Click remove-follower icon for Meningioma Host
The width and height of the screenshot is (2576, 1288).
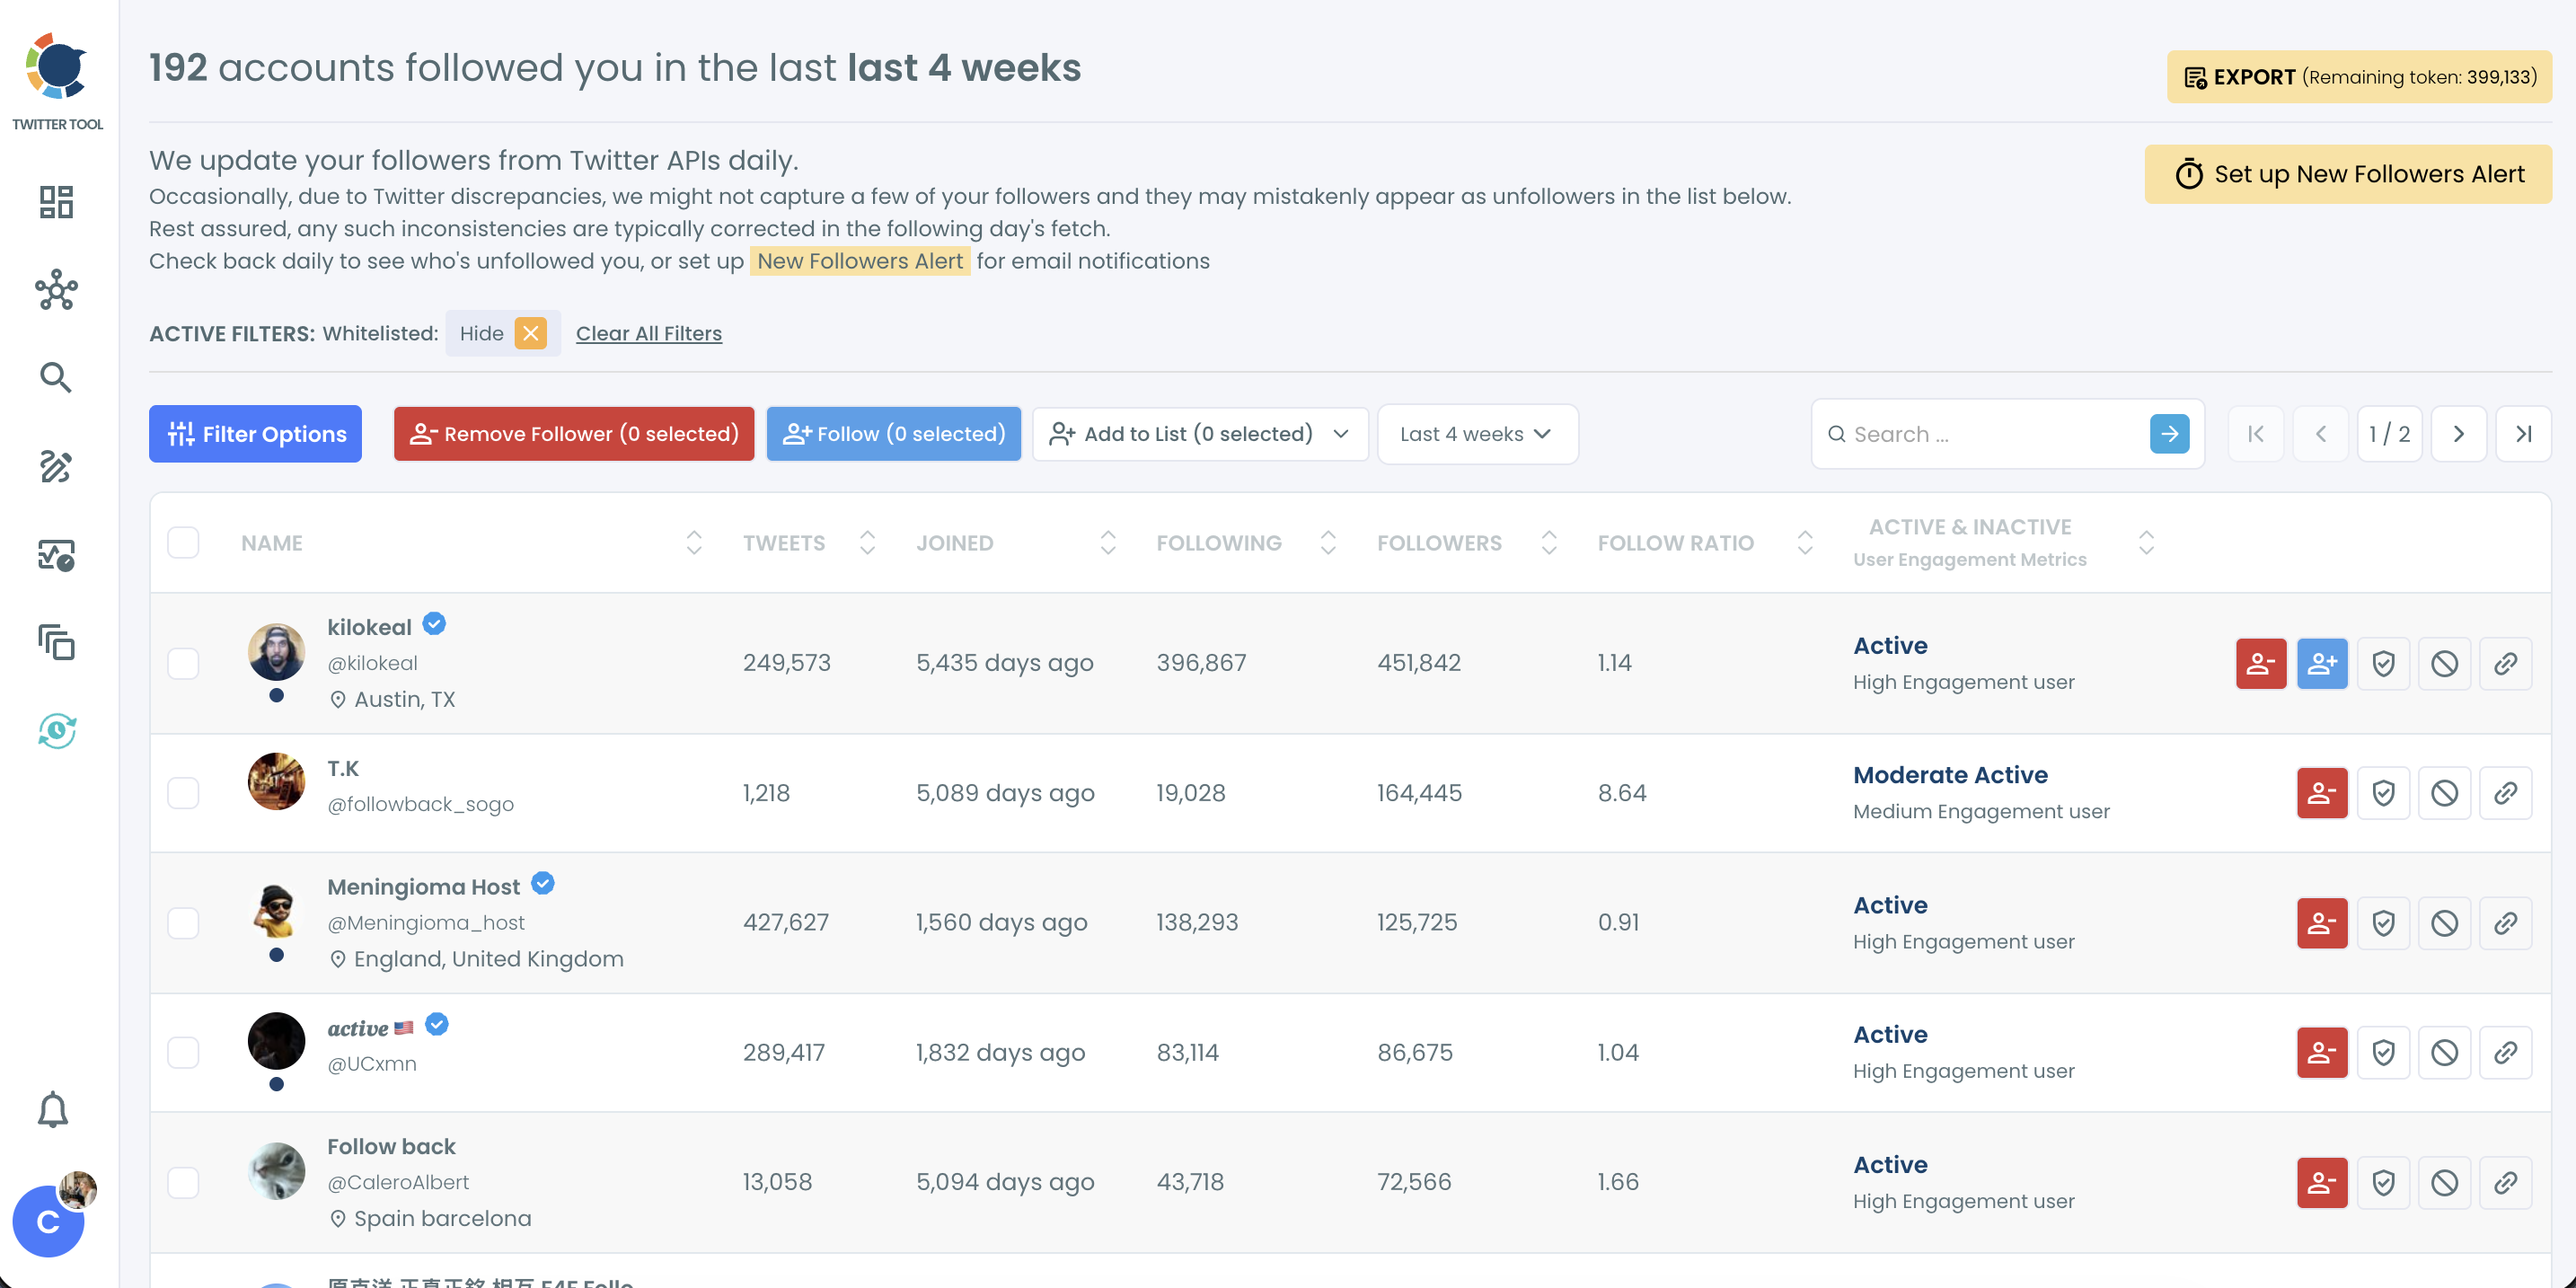[2322, 923]
